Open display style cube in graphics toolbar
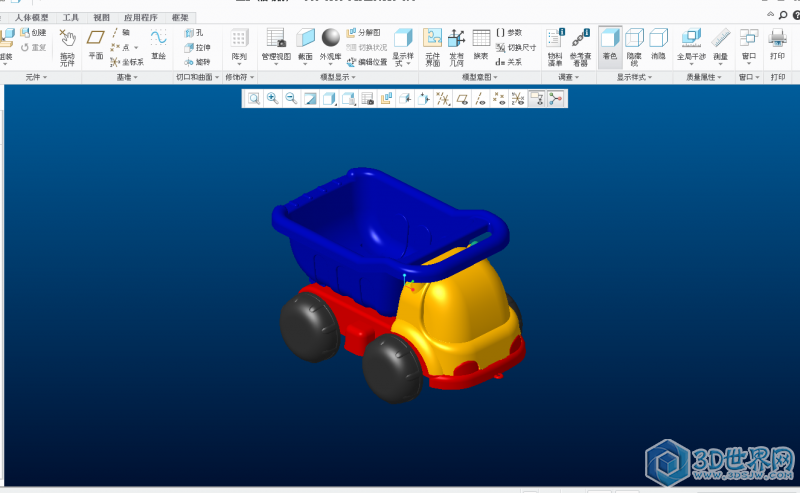The height and width of the screenshot is (493, 800). click(x=330, y=98)
